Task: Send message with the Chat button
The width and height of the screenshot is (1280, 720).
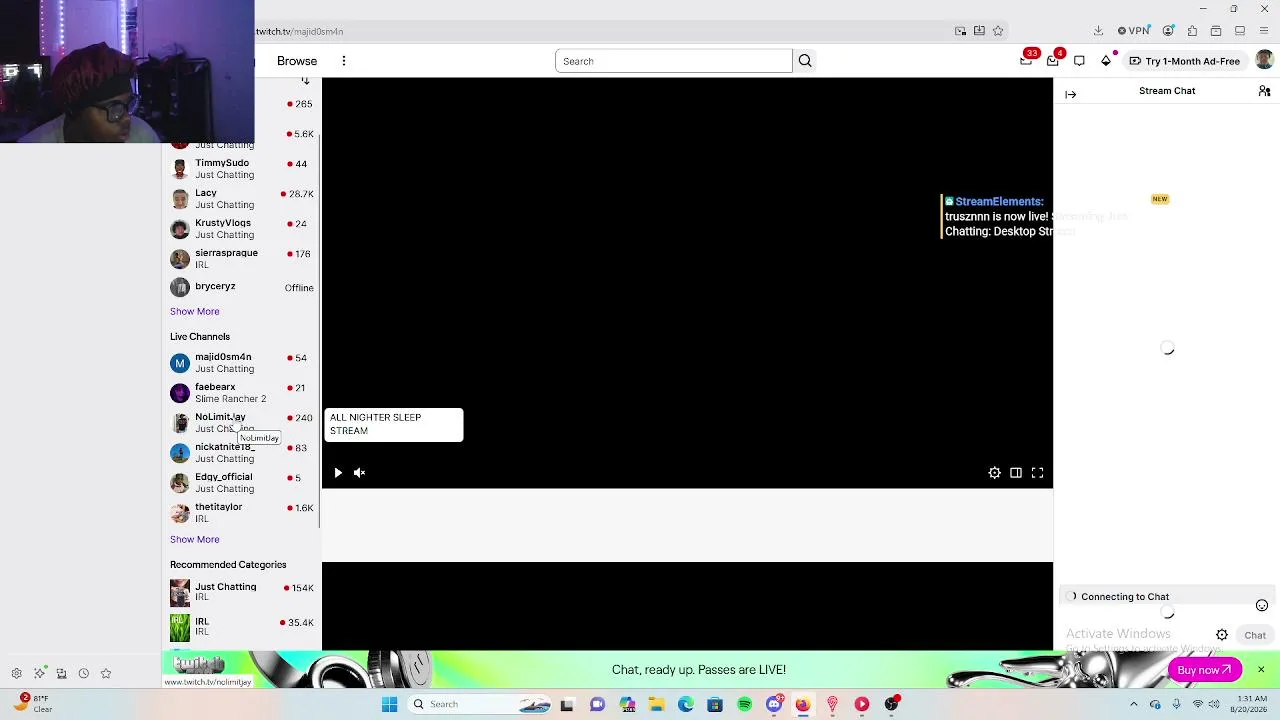Action: 1255,635
